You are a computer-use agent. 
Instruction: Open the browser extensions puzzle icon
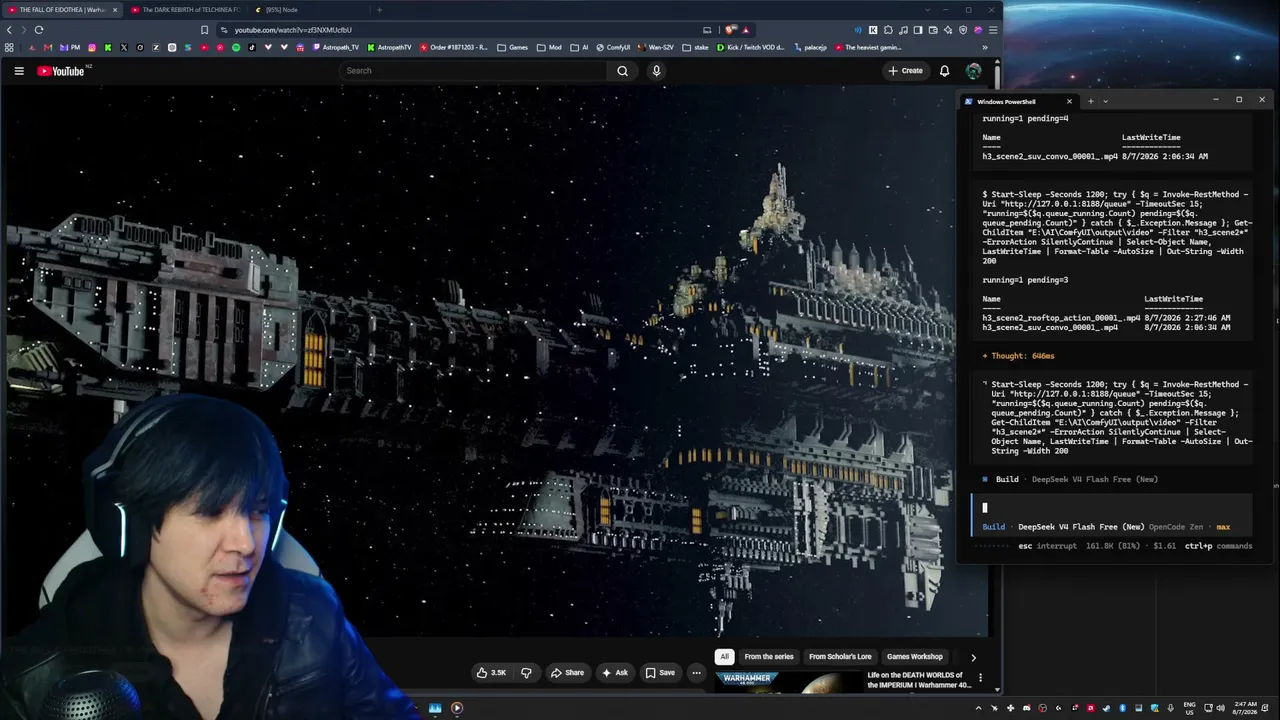pyautogui.click(x=887, y=30)
